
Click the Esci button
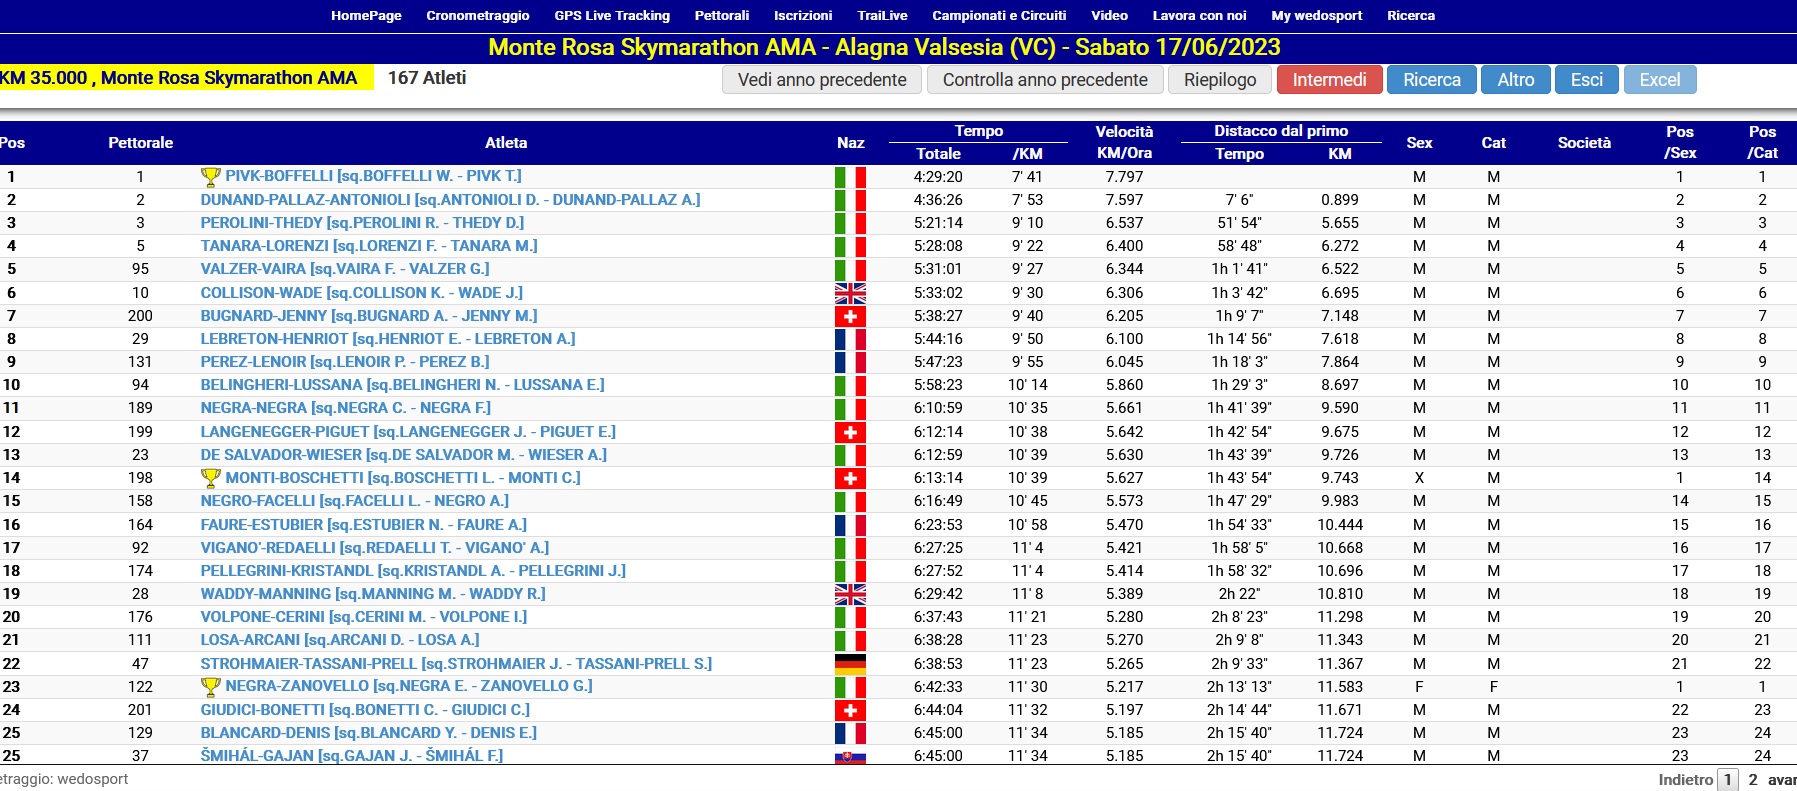coord(1586,80)
